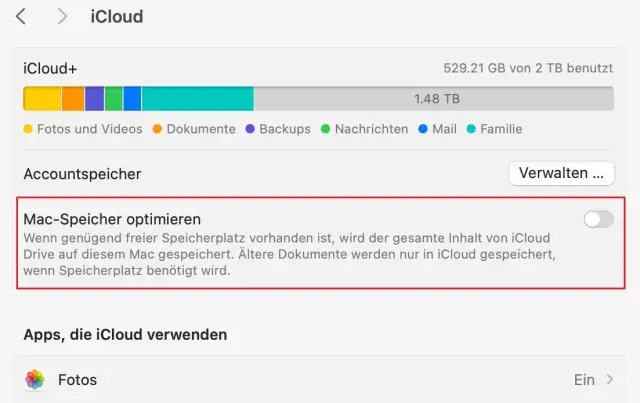The height and width of the screenshot is (403, 640).
Task: Click the back navigation arrow
Action: click(x=21, y=17)
